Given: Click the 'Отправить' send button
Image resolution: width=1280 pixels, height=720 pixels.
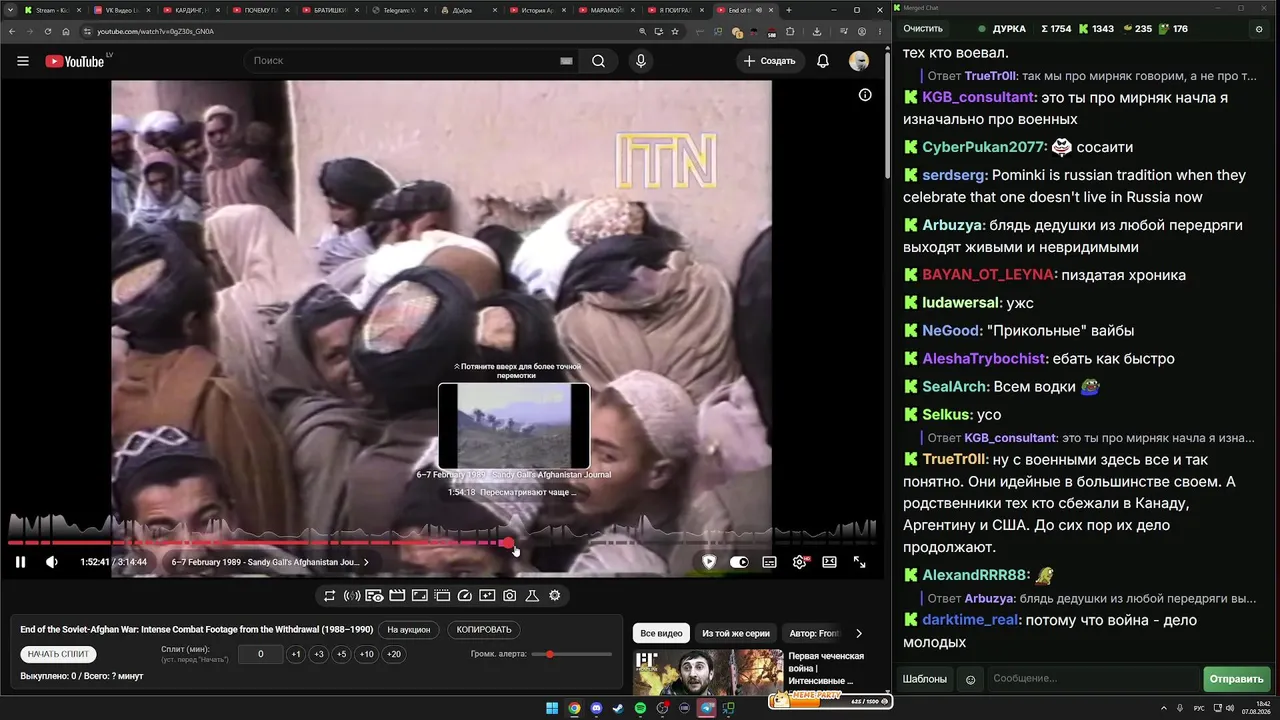Looking at the screenshot, I should 1237,679.
